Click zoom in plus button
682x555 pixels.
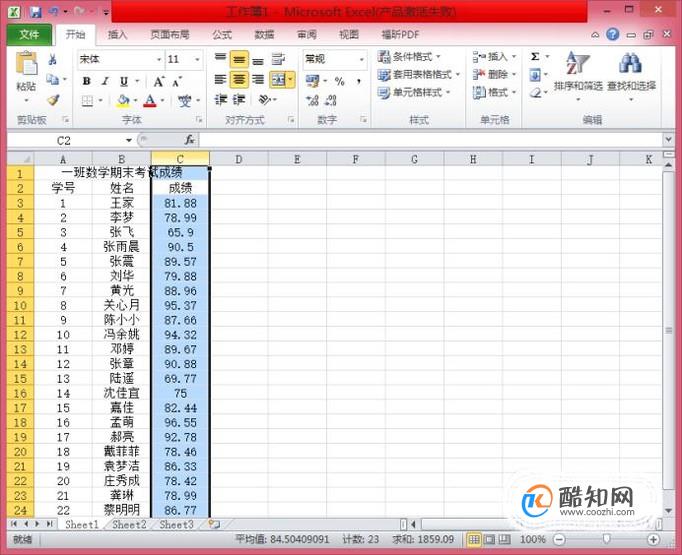pyautogui.click(x=653, y=540)
